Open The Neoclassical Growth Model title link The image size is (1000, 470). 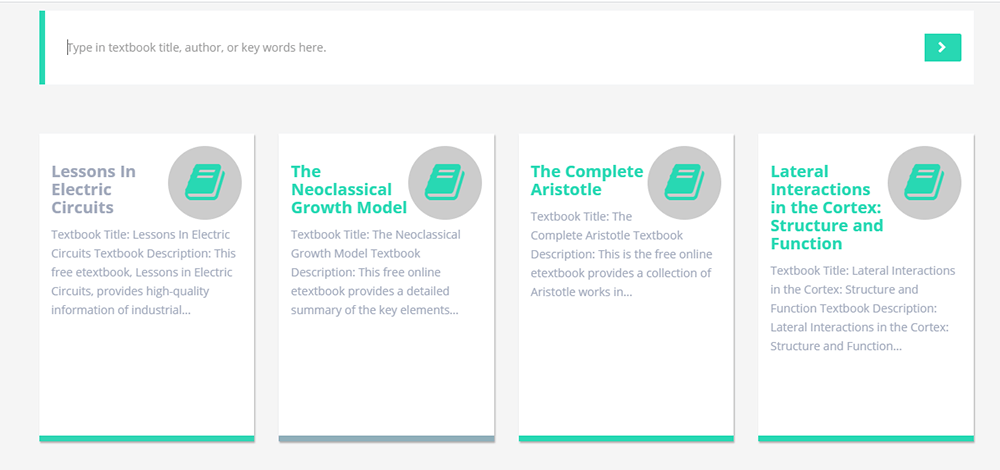pos(348,190)
